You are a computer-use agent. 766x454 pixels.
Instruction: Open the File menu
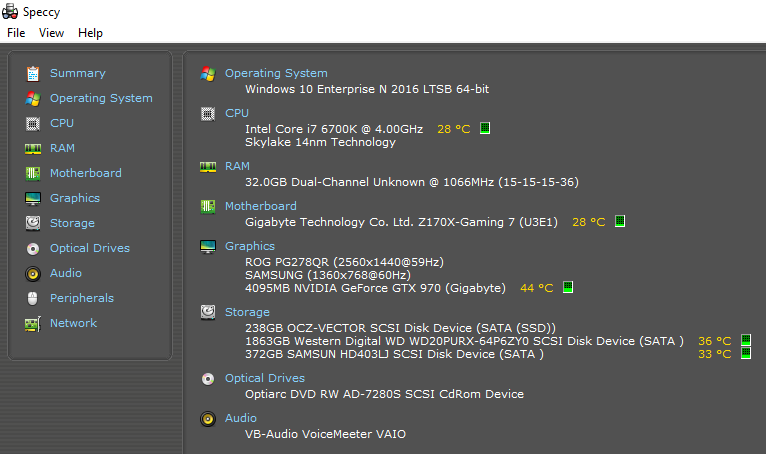[16, 33]
